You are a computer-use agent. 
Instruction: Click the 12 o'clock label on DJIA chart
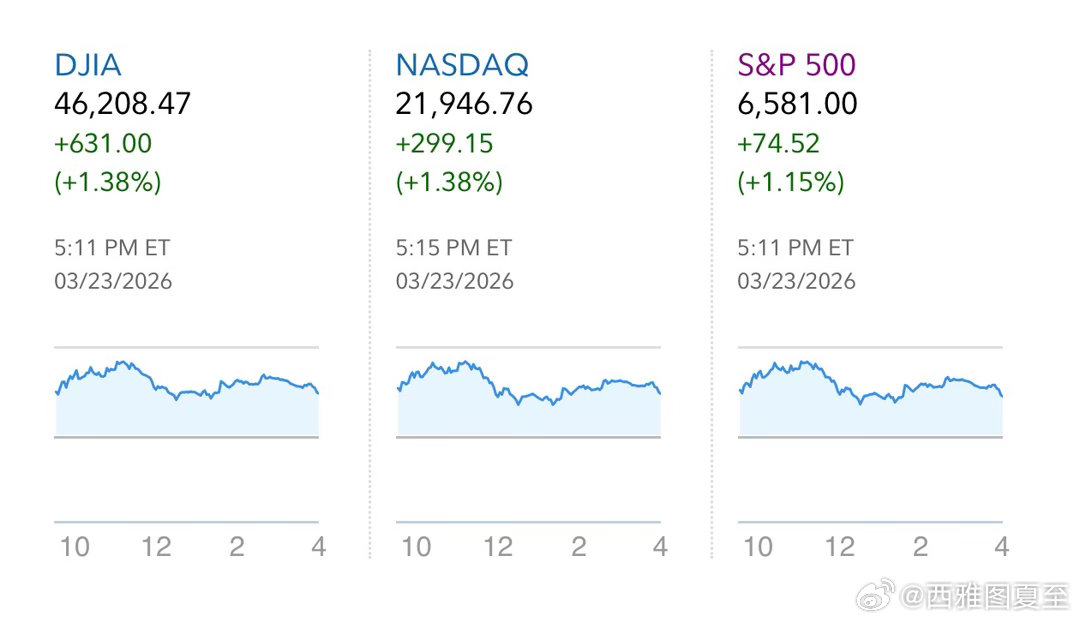pos(156,547)
